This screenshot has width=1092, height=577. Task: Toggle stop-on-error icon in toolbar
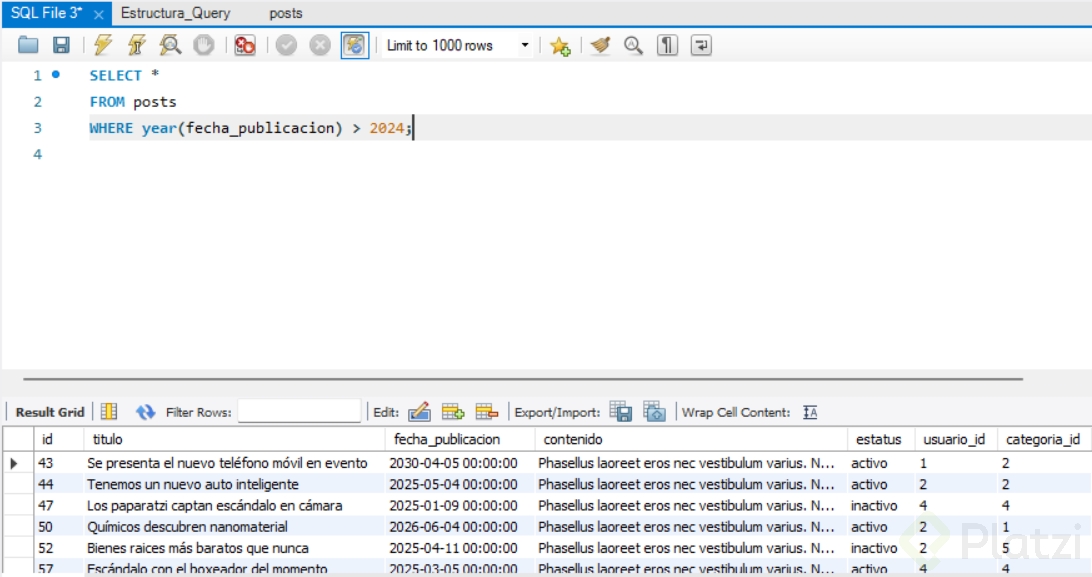[x=244, y=45]
